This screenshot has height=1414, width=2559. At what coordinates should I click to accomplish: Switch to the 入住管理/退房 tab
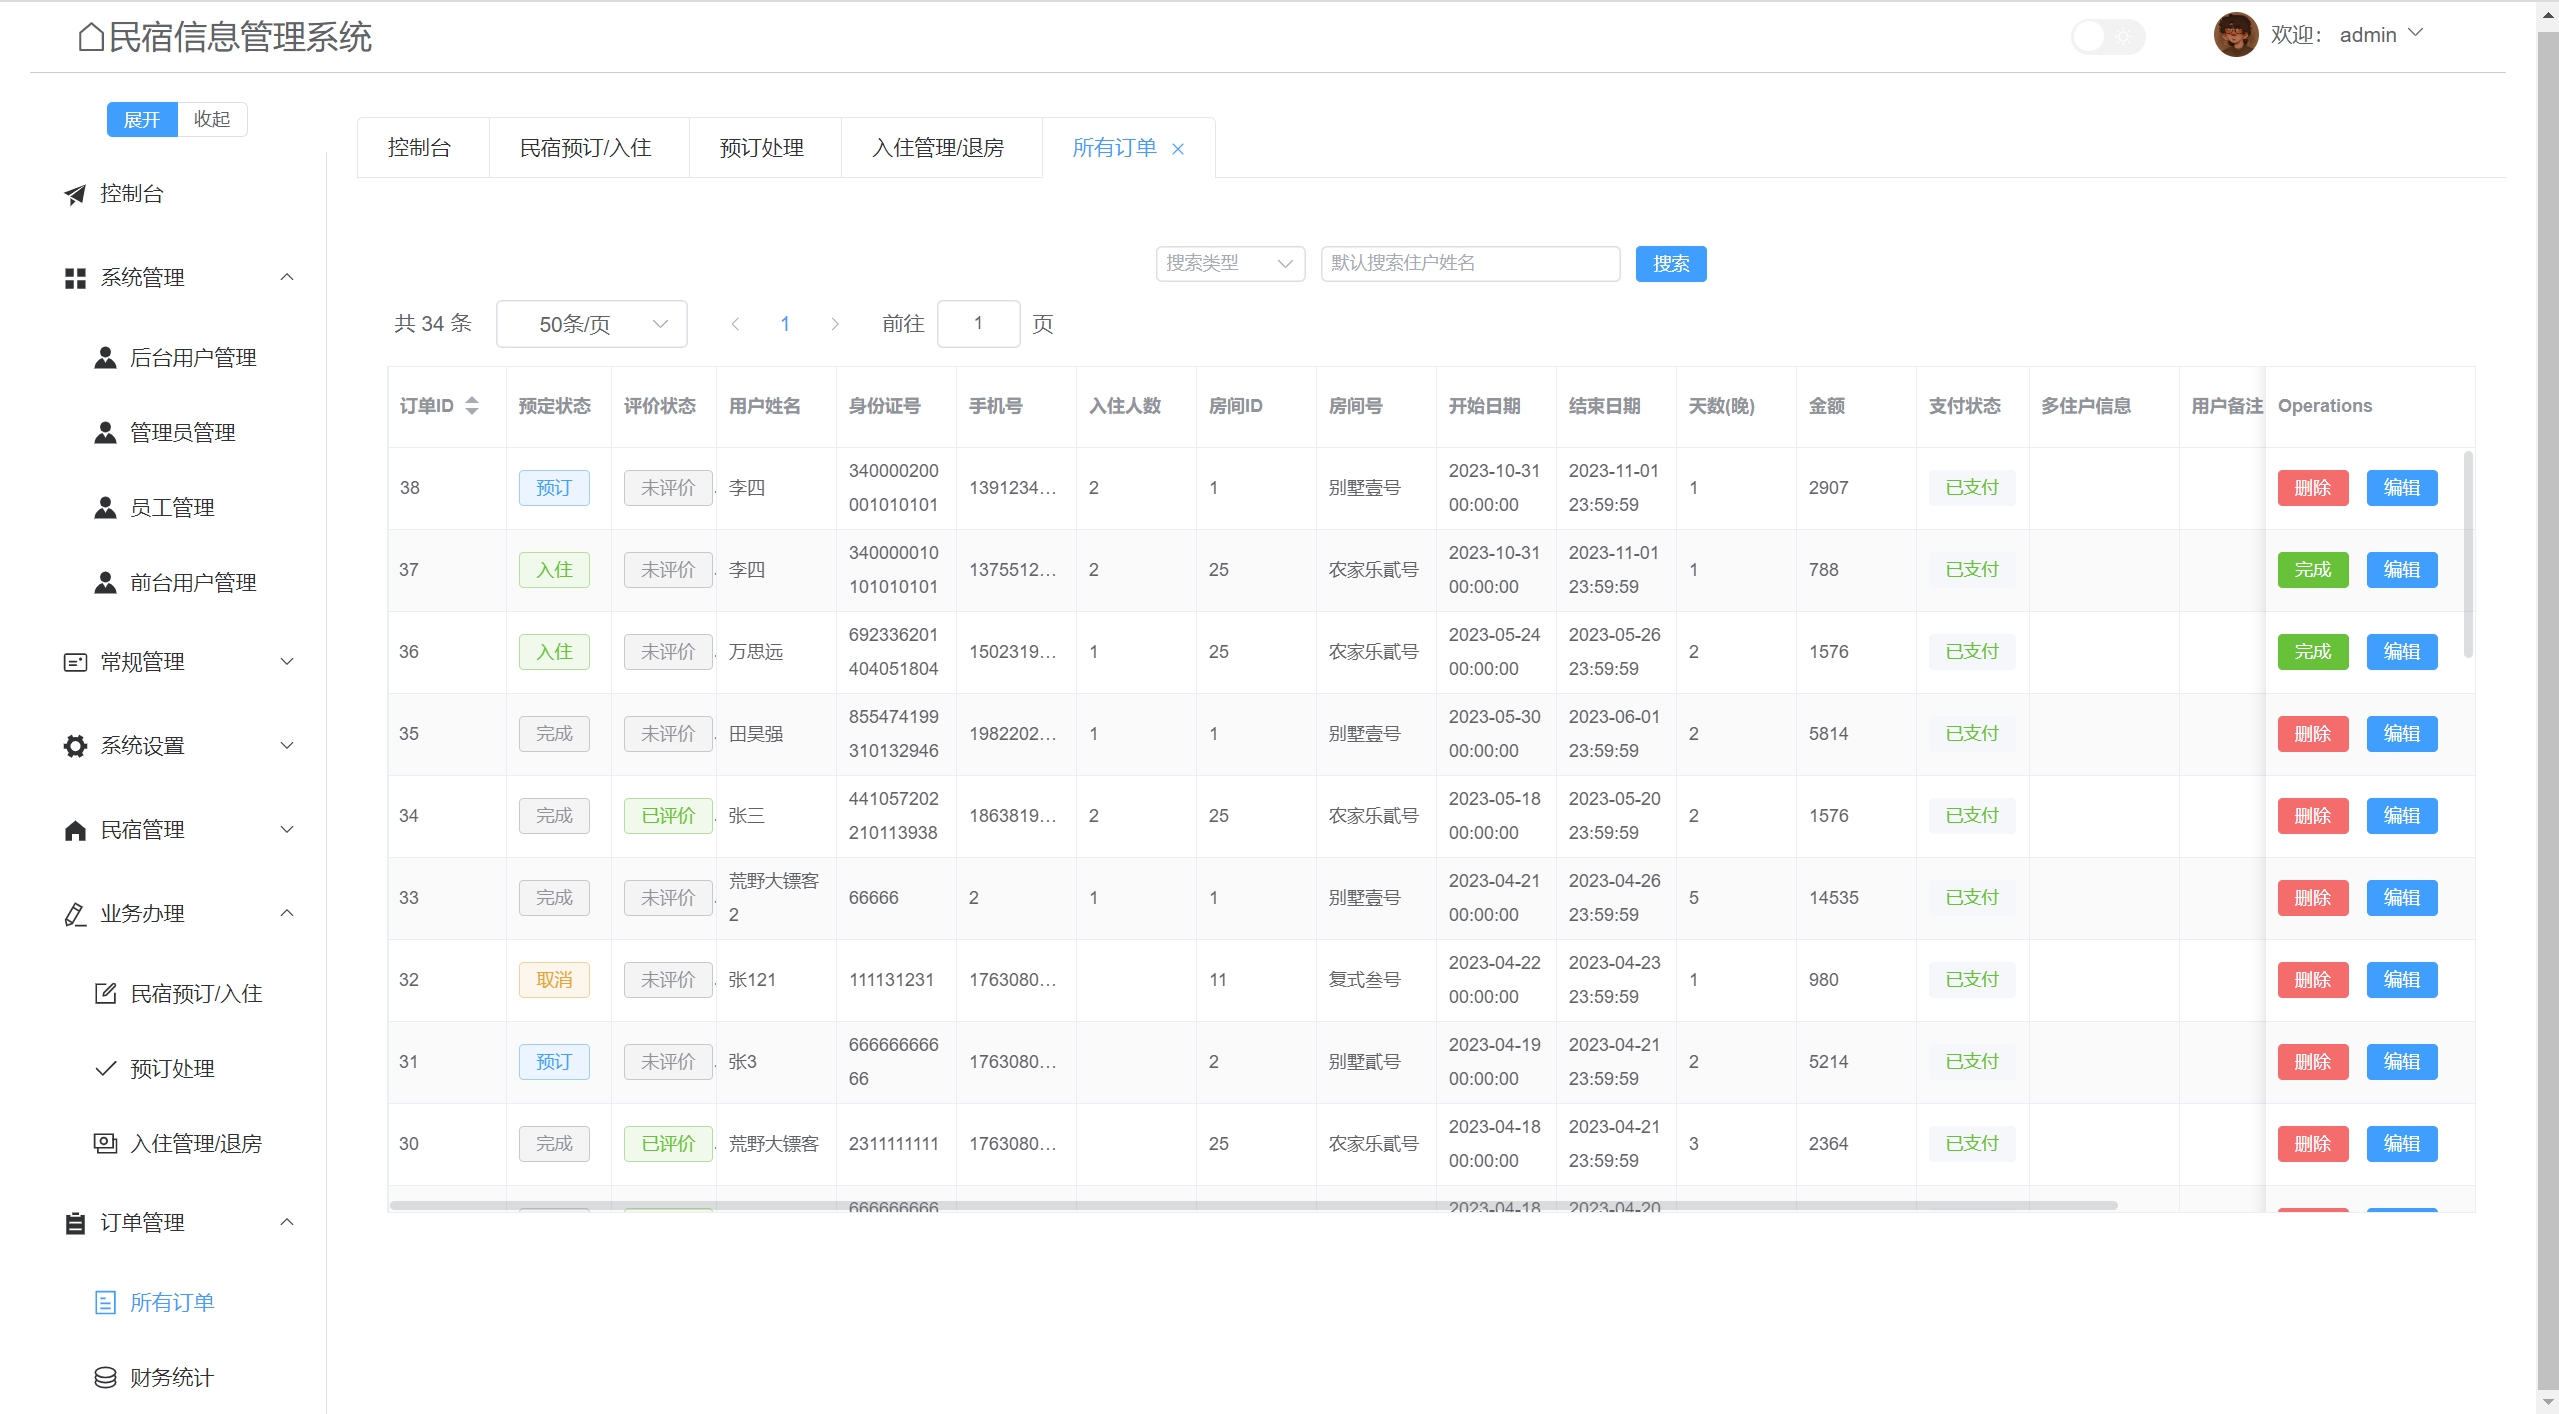[x=938, y=148]
